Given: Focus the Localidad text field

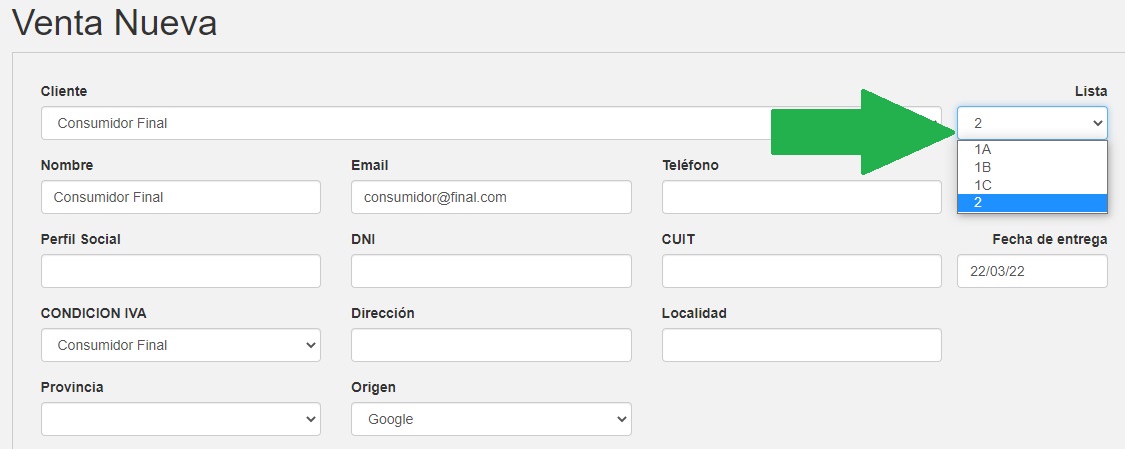Looking at the screenshot, I should coord(801,345).
